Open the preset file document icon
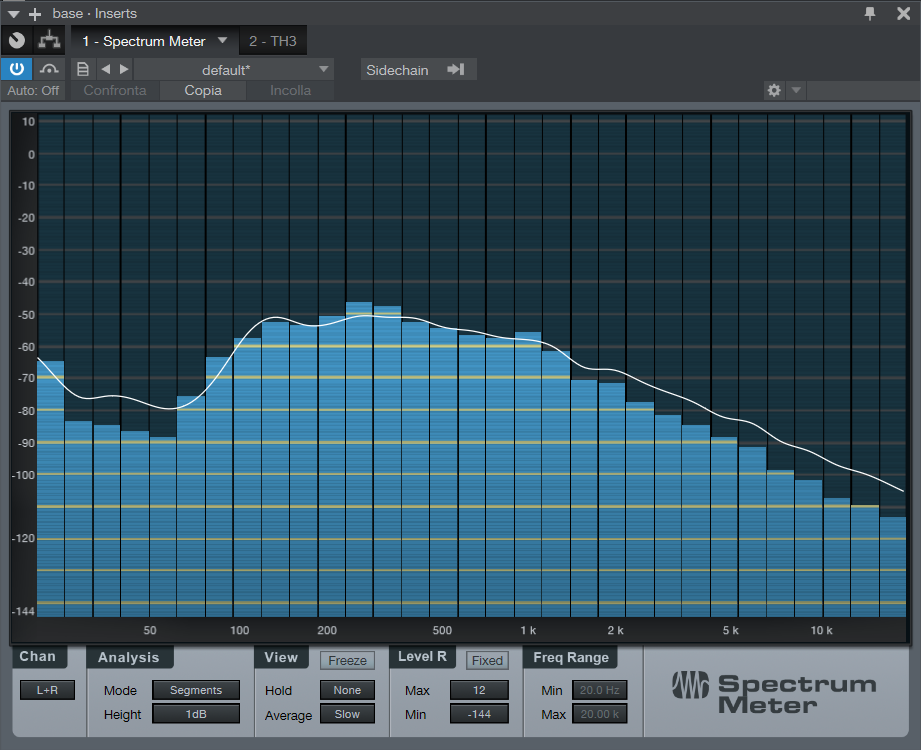921x750 pixels. point(83,69)
